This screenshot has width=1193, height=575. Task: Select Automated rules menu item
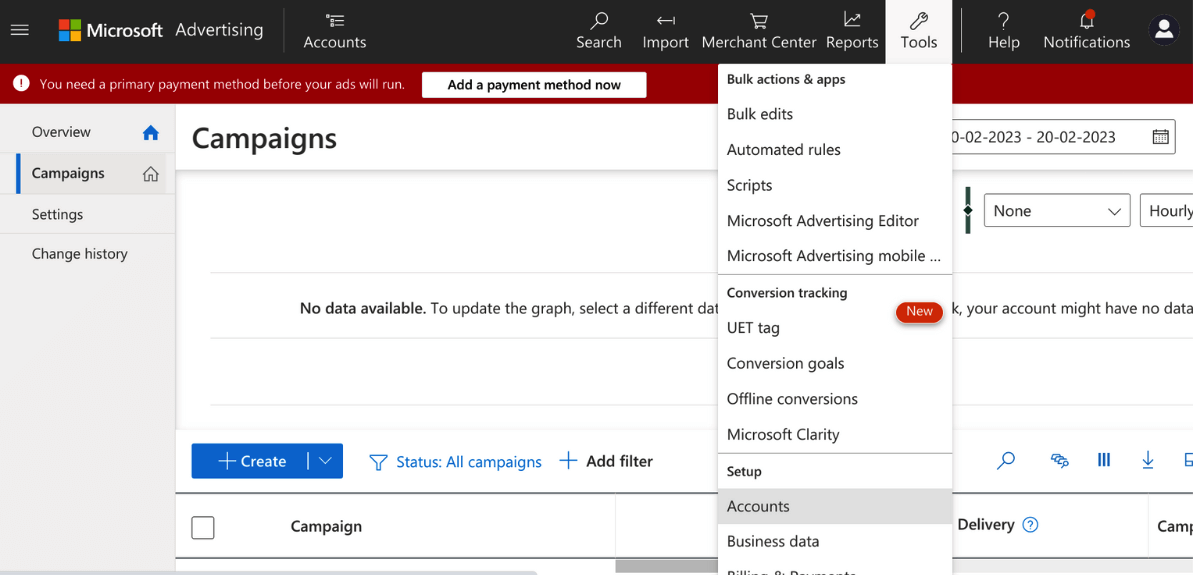tap(835, 150)
